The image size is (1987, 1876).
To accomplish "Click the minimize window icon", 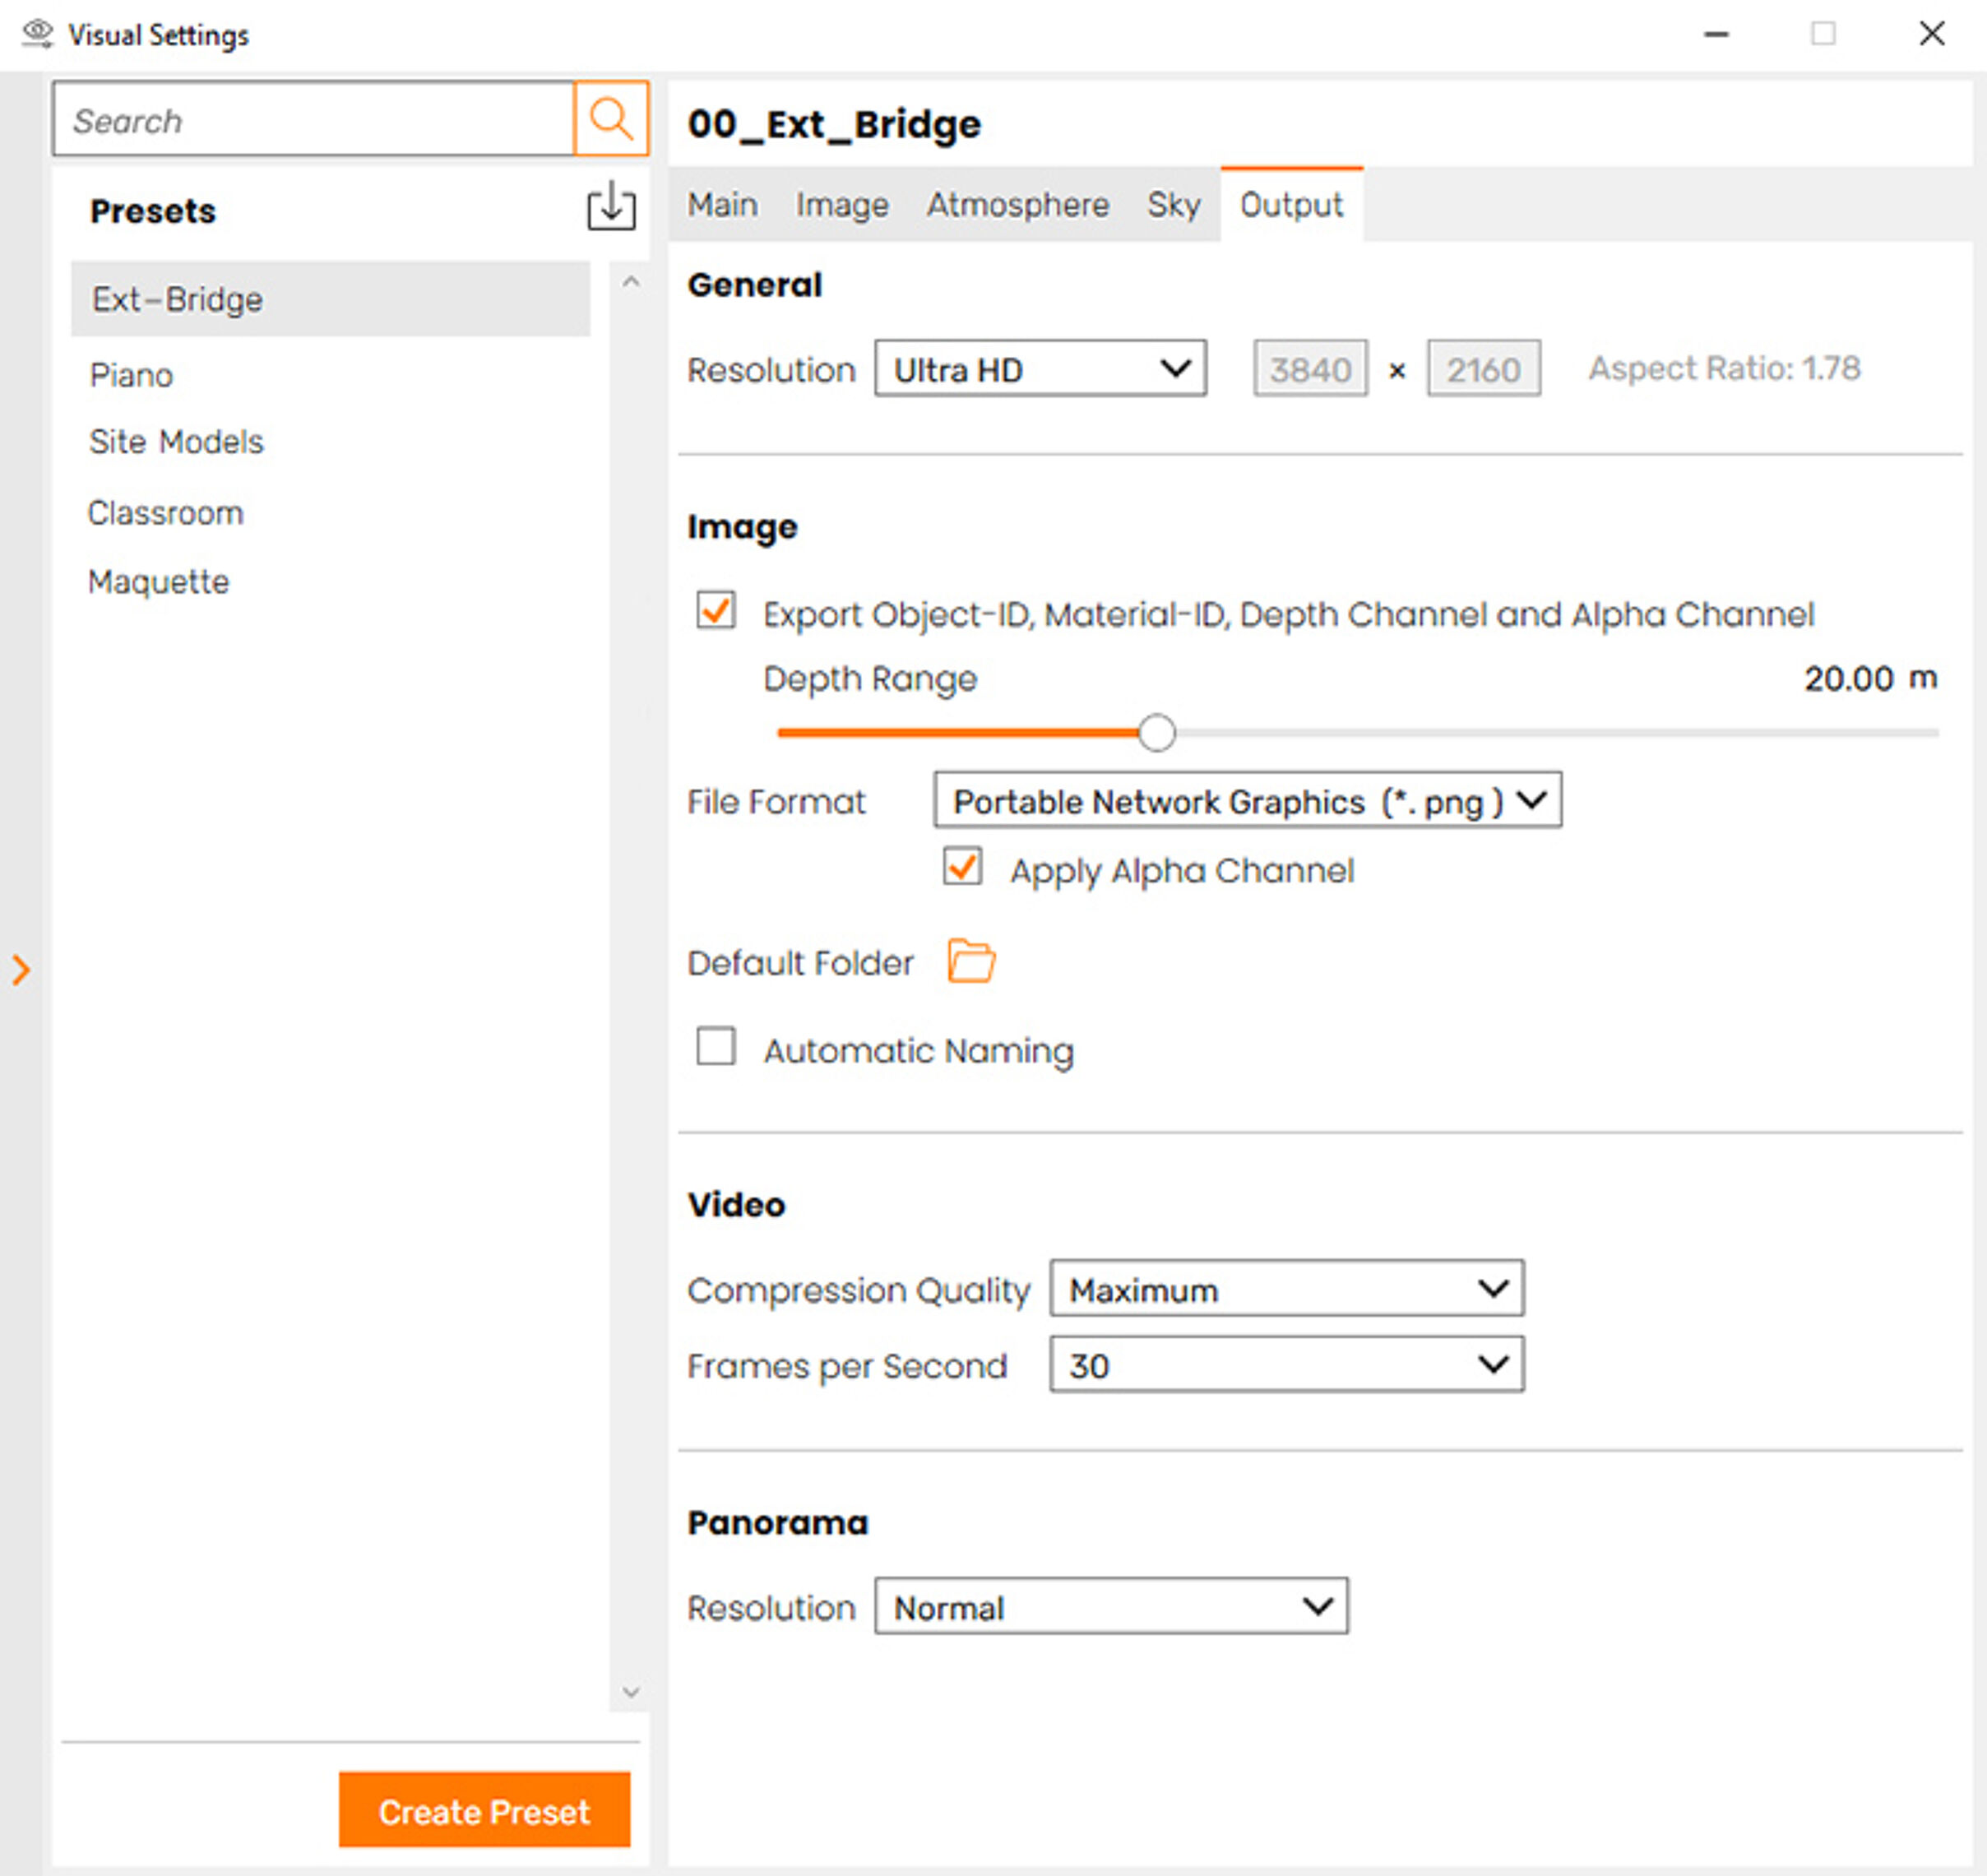I will click(x=1716, y=34).
